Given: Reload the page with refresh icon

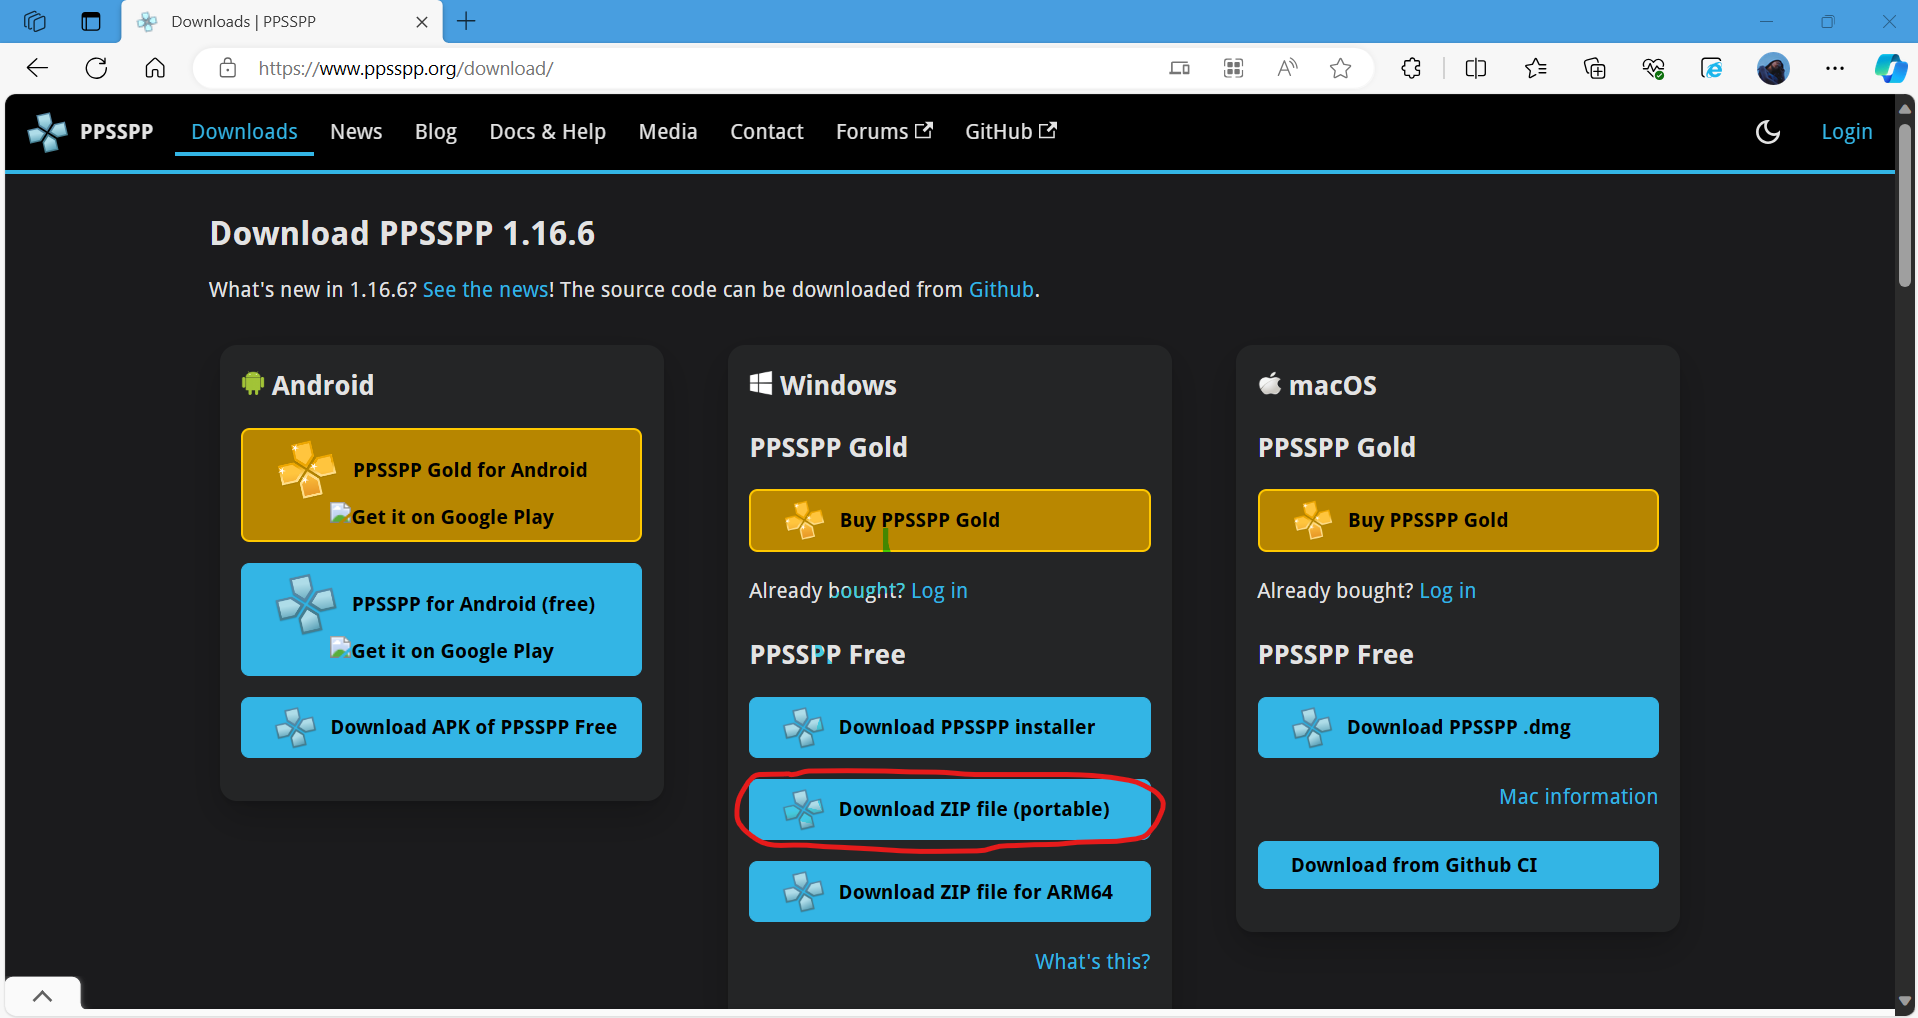Looking at the screenshot, I should 96,68.
